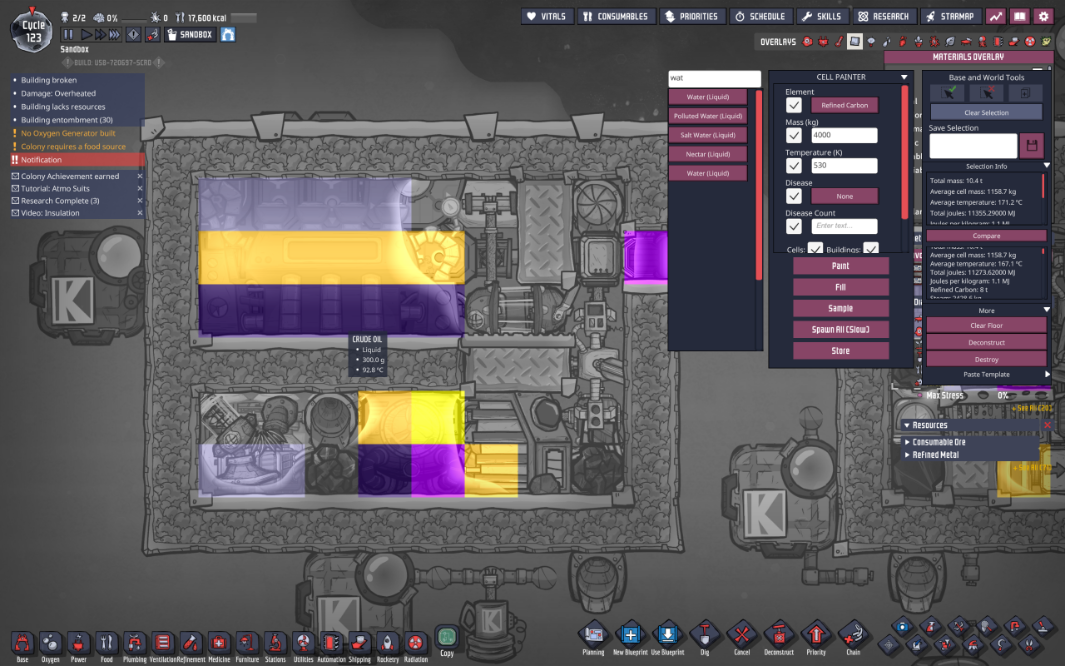Screen dimensions: 1065x666
Task: Open the Ventilation build category
Action: [162, 644]
